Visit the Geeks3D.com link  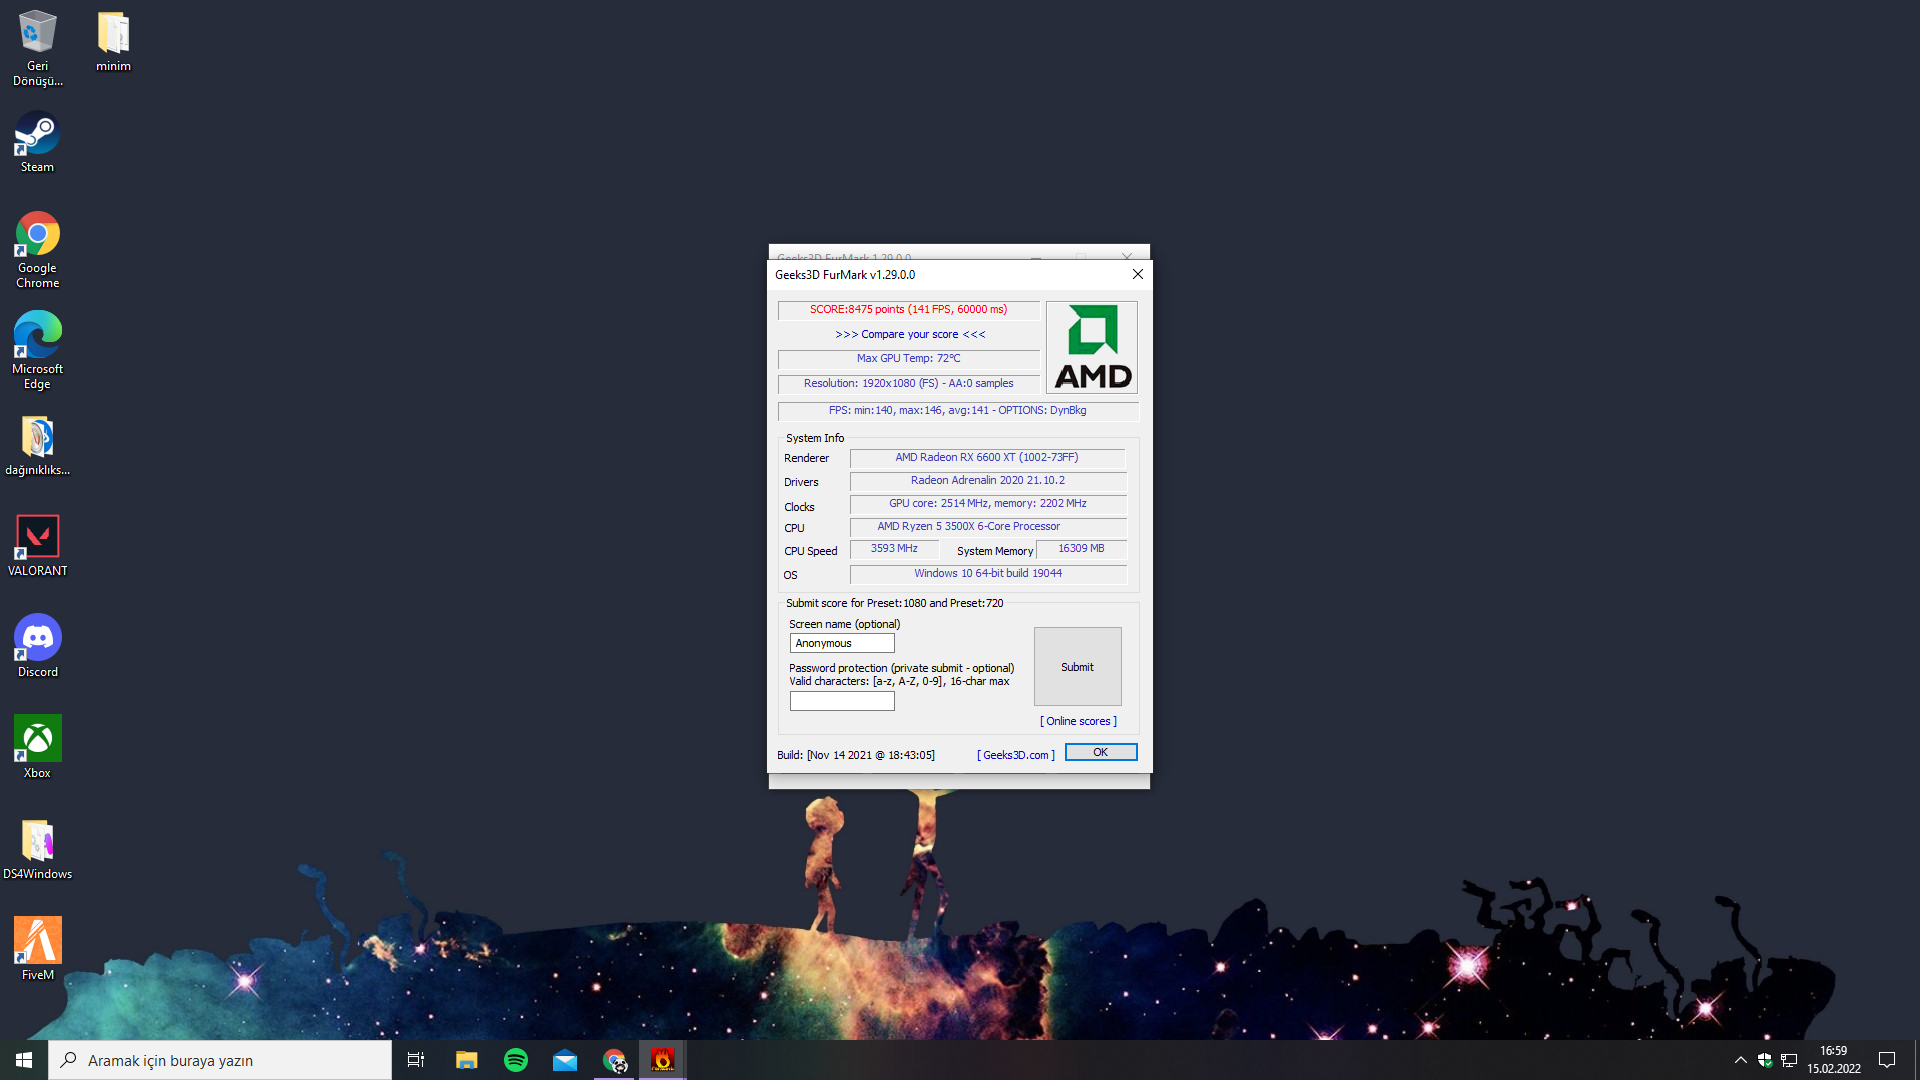point(1015,755)
